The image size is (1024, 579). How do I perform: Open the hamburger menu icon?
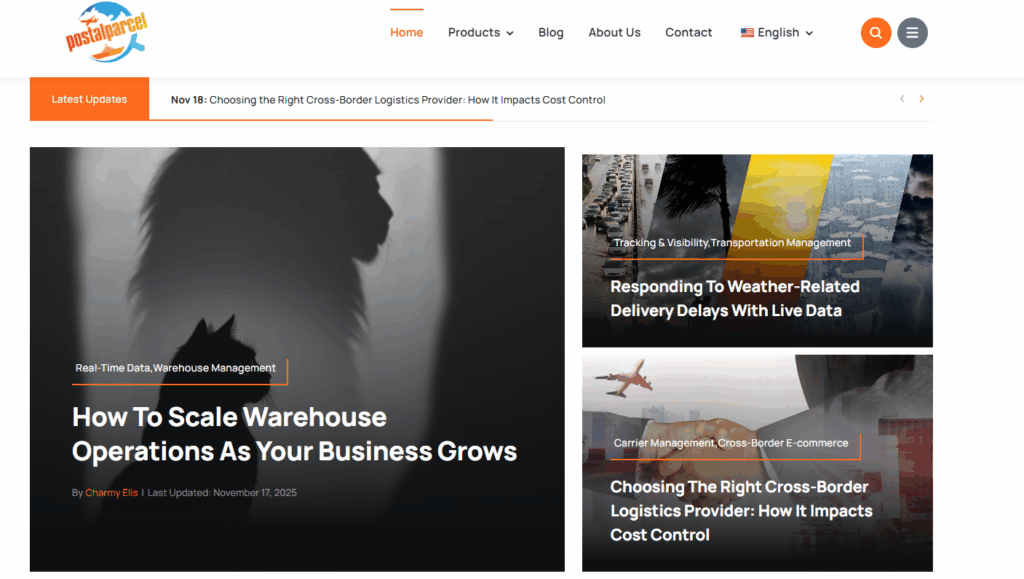[x=912, y=33]
